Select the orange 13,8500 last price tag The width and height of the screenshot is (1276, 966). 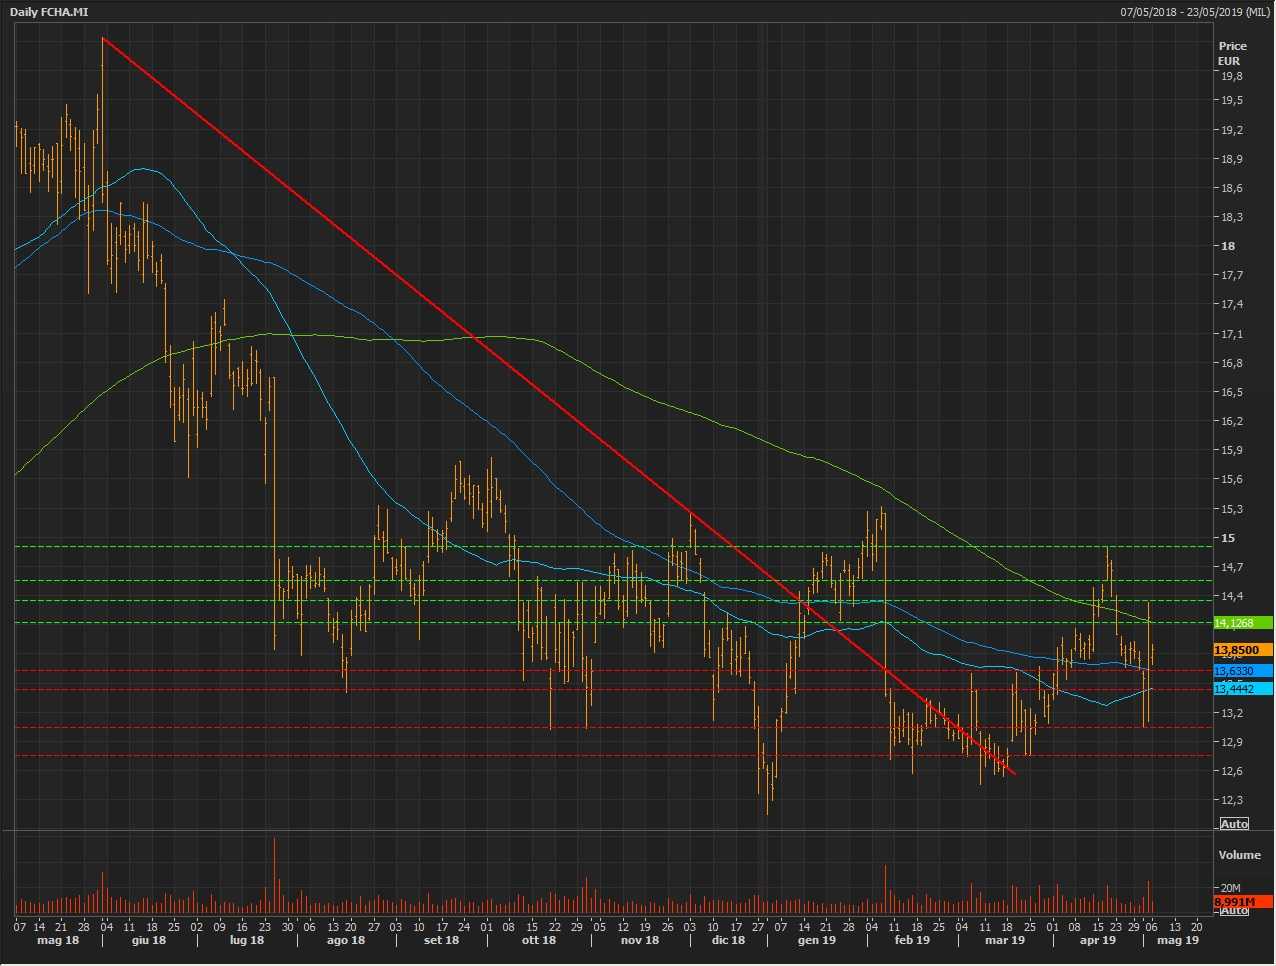[1237, 650]
